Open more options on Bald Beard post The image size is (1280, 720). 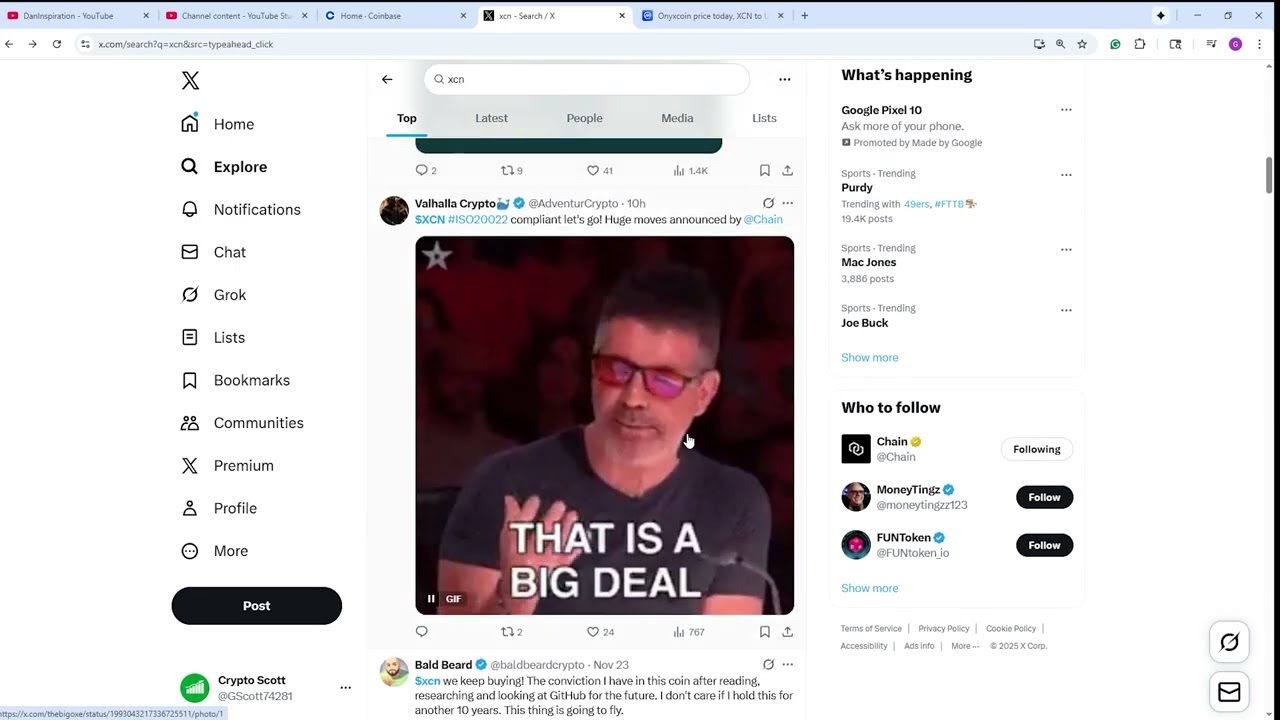coord(788,664)
